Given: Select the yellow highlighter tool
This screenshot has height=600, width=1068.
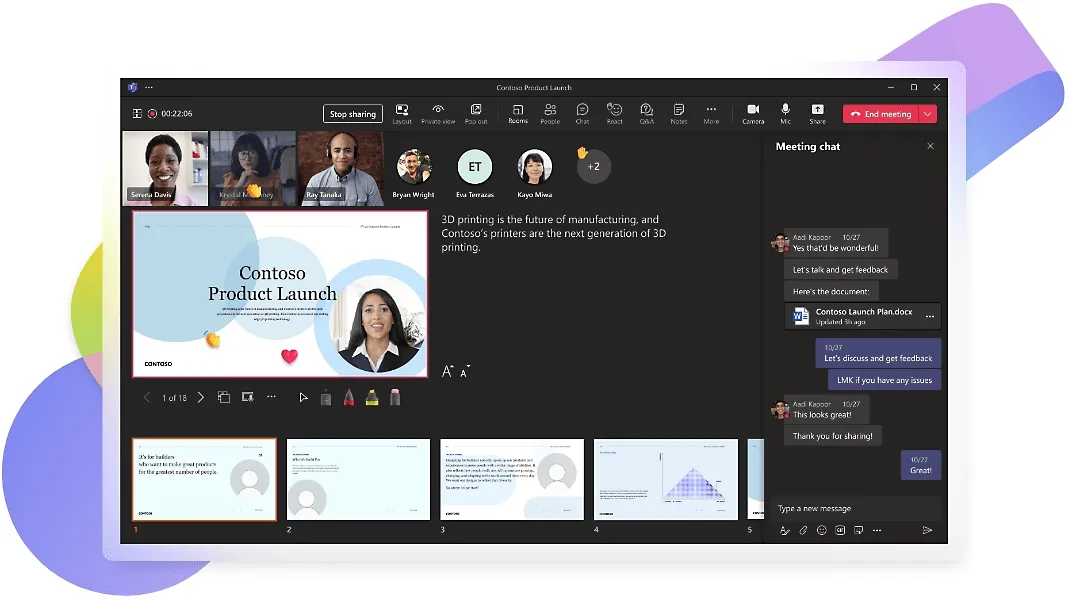Looking at the screenshot, I should (372, 398).
